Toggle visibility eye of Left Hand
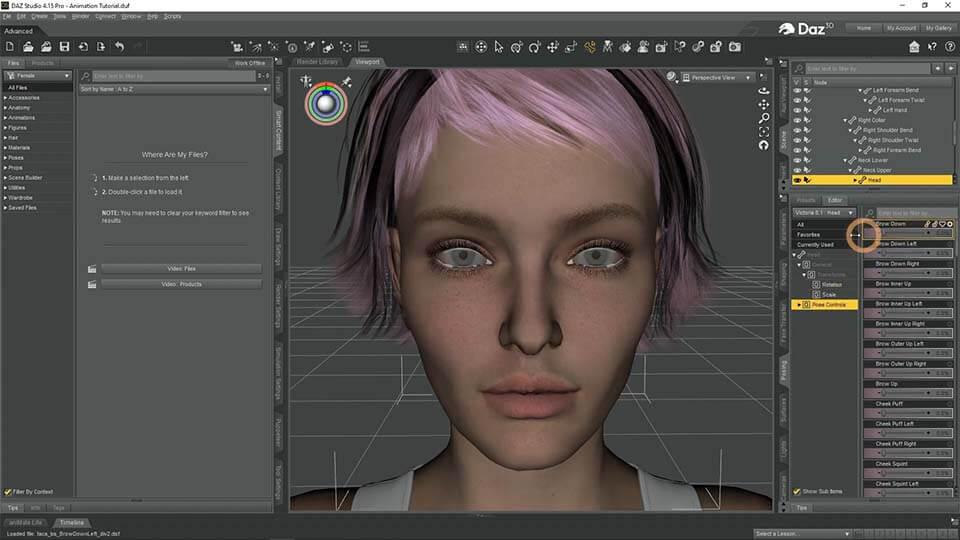Viewport: 960px width, 540px height. [797, 110]
